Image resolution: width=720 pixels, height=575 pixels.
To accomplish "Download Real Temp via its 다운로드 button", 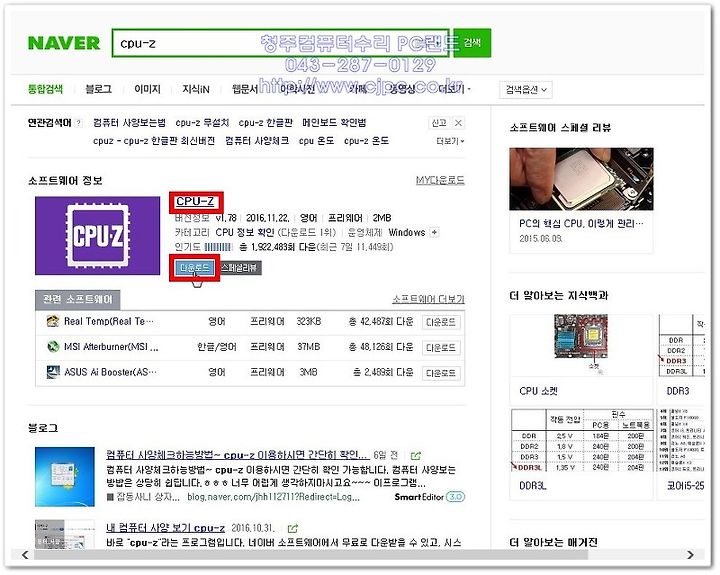I will point(441,322).
